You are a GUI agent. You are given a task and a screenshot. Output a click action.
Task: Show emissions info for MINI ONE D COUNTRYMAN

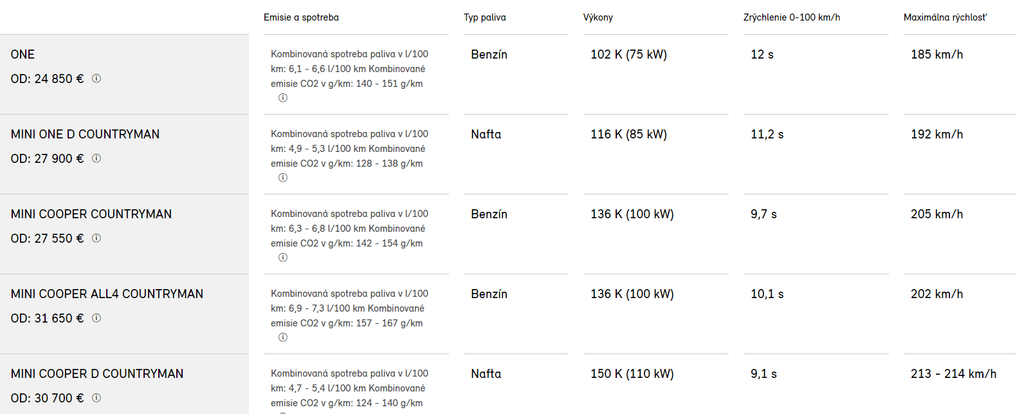tap(283, 178)
